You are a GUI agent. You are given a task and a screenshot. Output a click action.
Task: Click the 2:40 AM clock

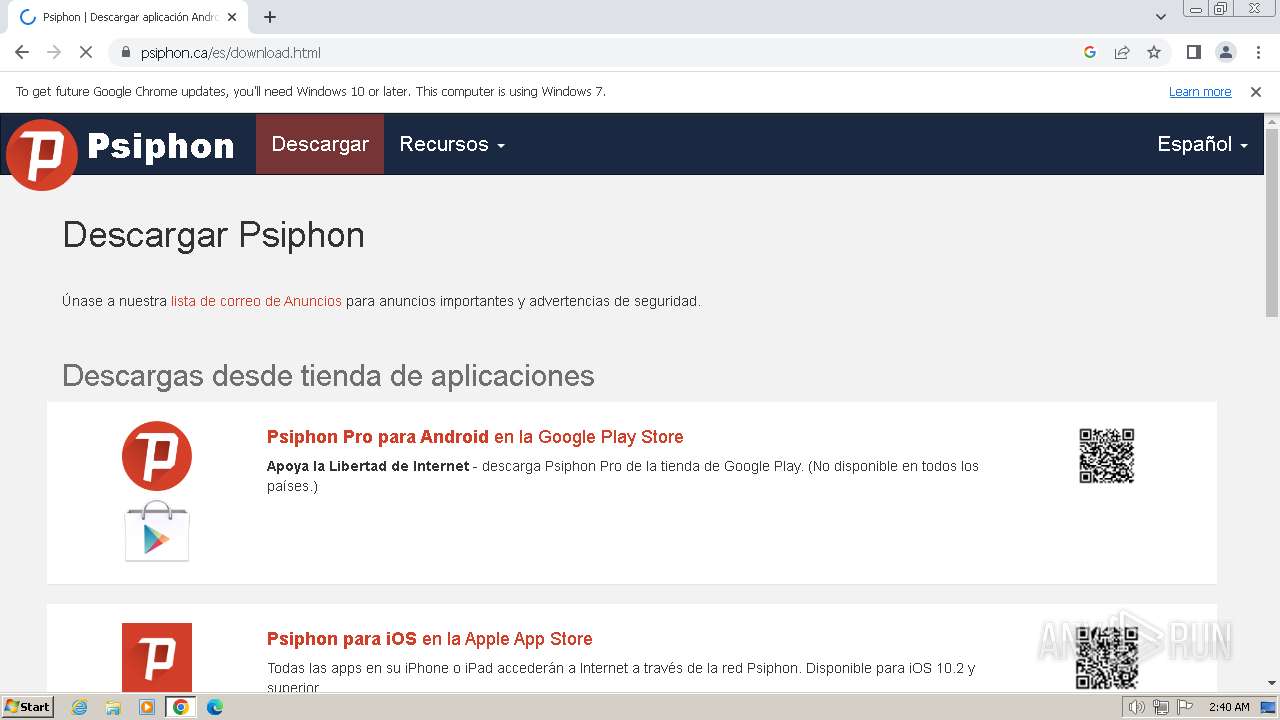click(1229, 707)
